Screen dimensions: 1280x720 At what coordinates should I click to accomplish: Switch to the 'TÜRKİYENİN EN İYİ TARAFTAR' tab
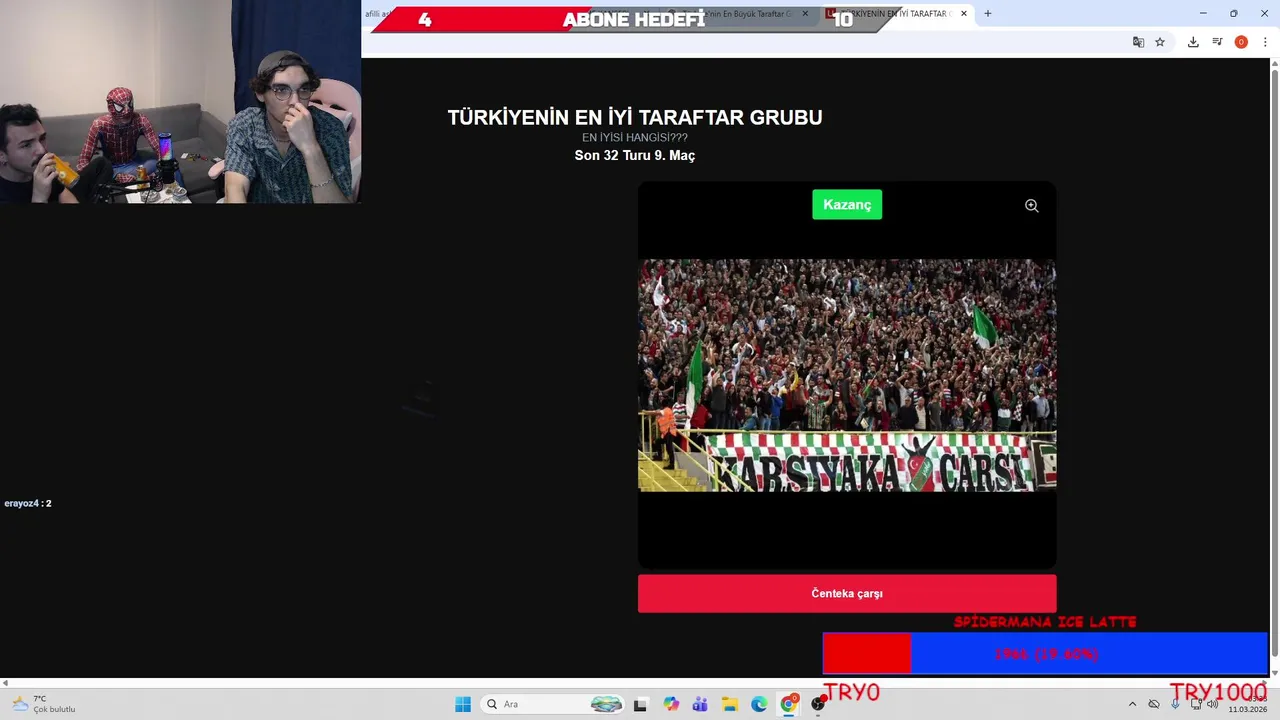click(x=895, y=14)
